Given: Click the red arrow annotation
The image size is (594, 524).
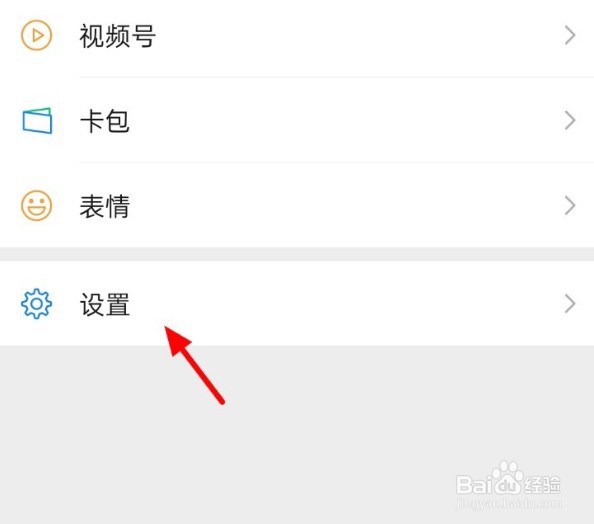Looking at the screenshot, I should [195, 365].
